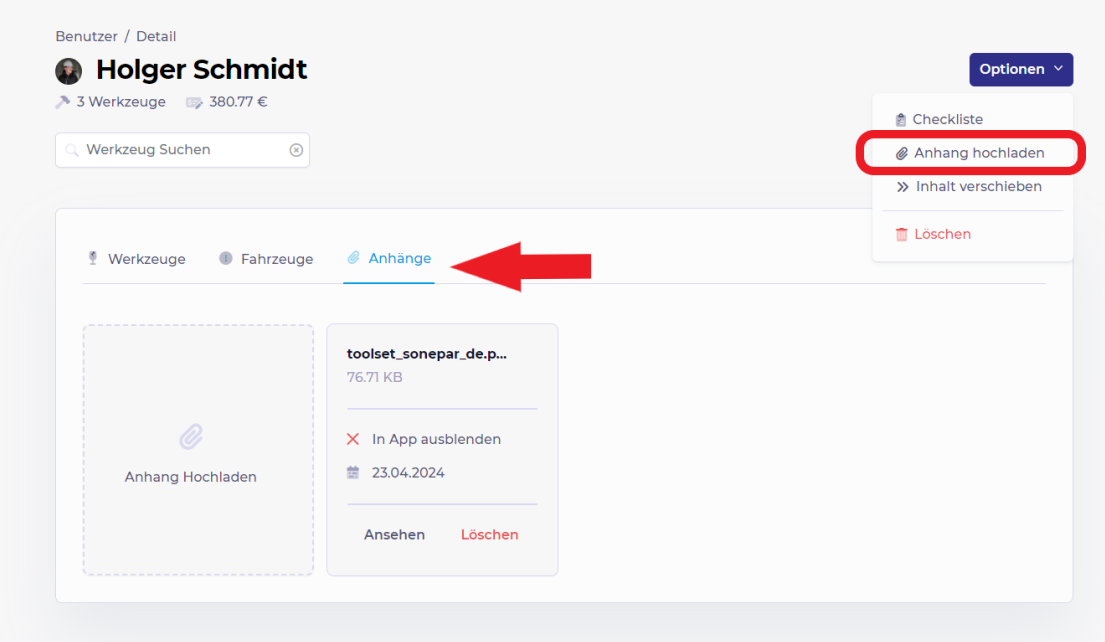Screen dimensions: 1105x642
Task: Select the Anhänge tab
Action: pos(399,258)
